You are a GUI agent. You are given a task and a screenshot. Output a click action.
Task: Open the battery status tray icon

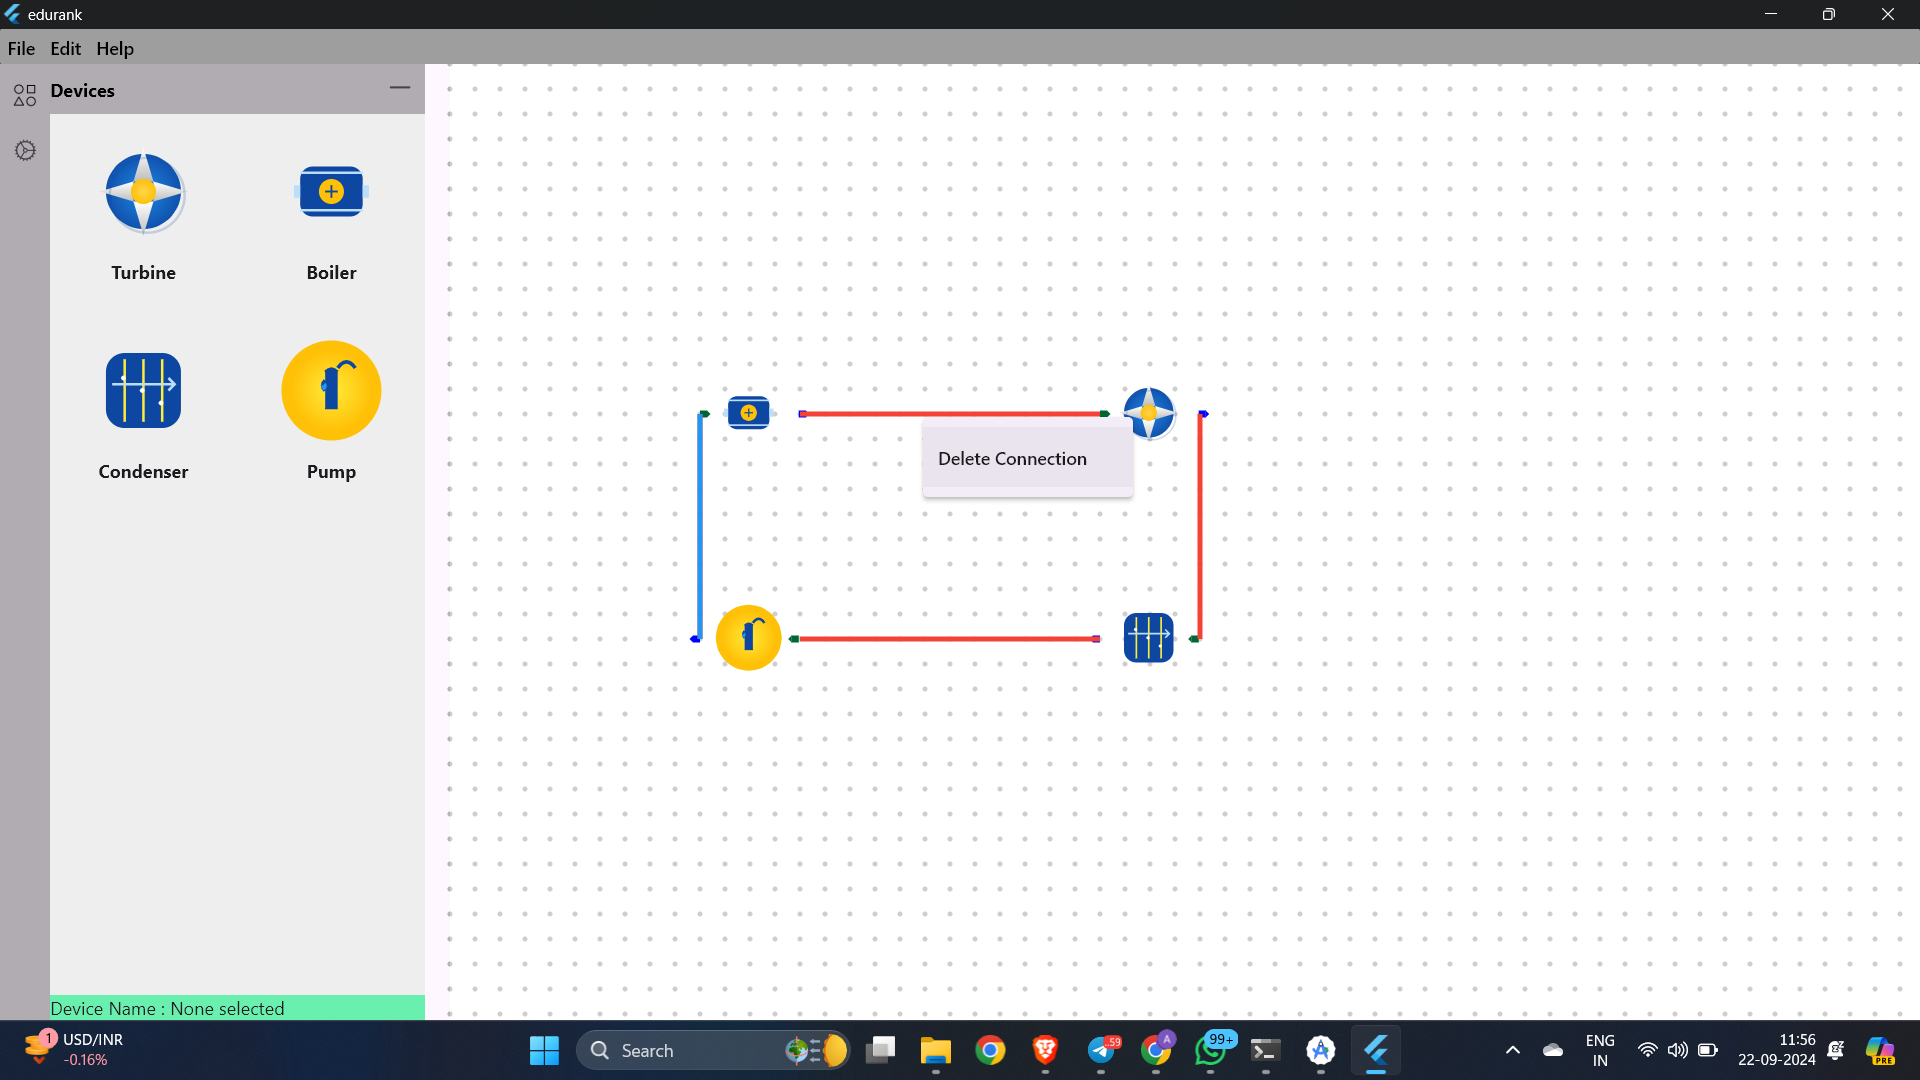click(x=1708, y=1050)
